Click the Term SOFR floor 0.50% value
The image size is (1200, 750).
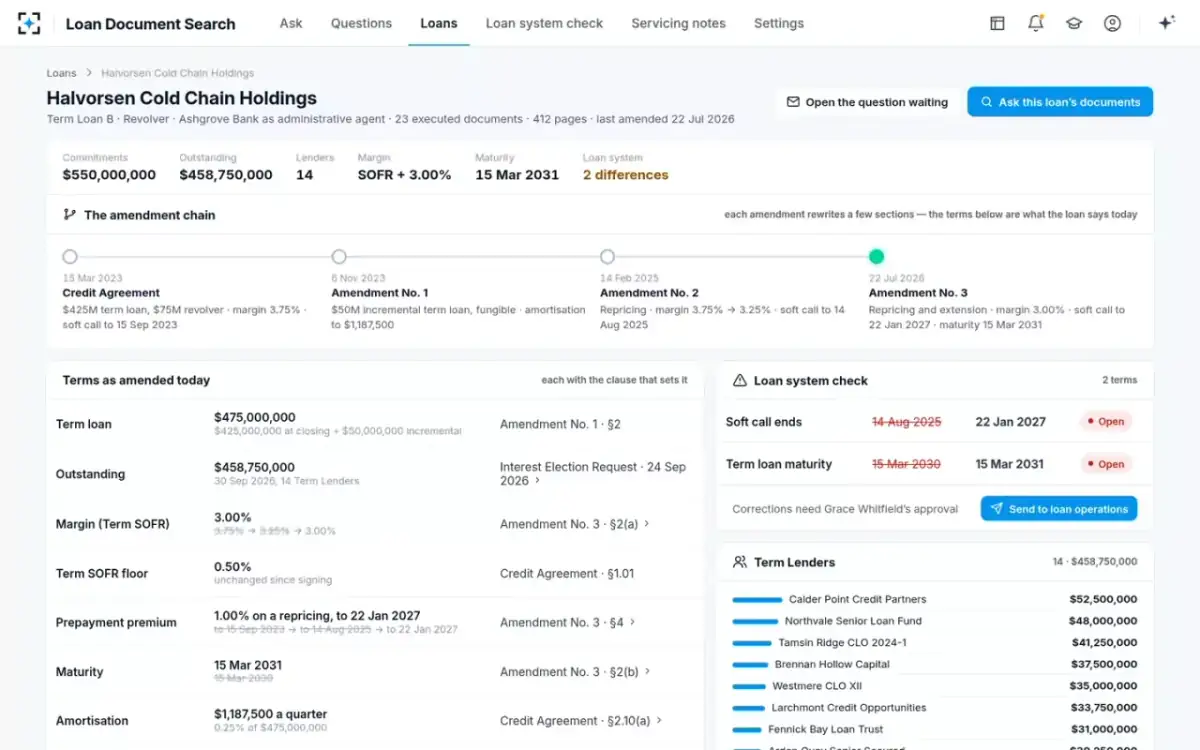tap(232, 567)
